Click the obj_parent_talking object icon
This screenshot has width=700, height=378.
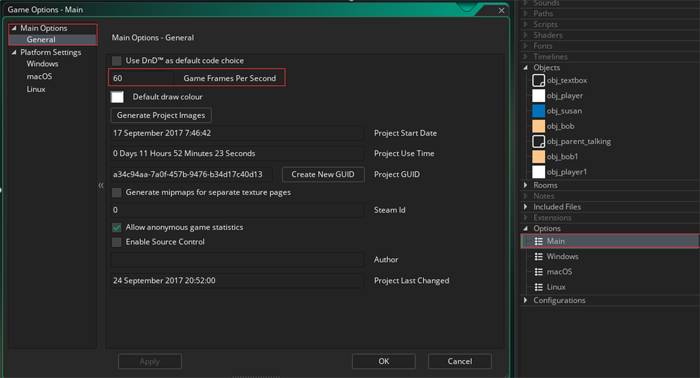point(538,141)
